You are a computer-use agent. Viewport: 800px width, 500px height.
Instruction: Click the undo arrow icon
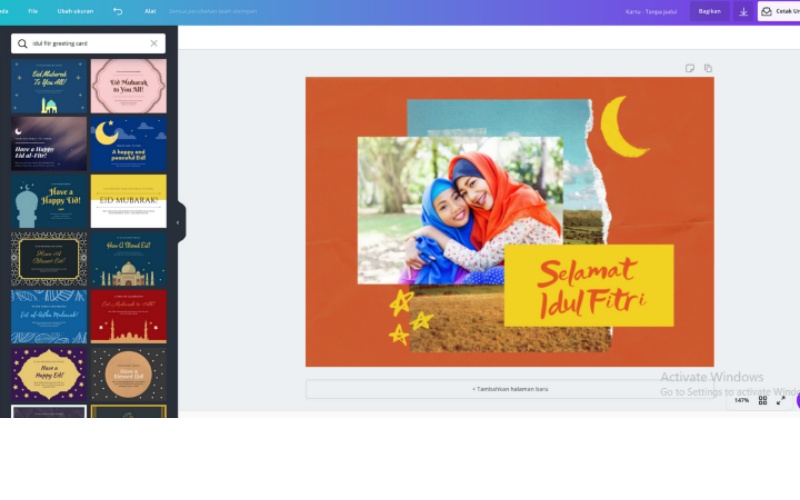[117, 11]
